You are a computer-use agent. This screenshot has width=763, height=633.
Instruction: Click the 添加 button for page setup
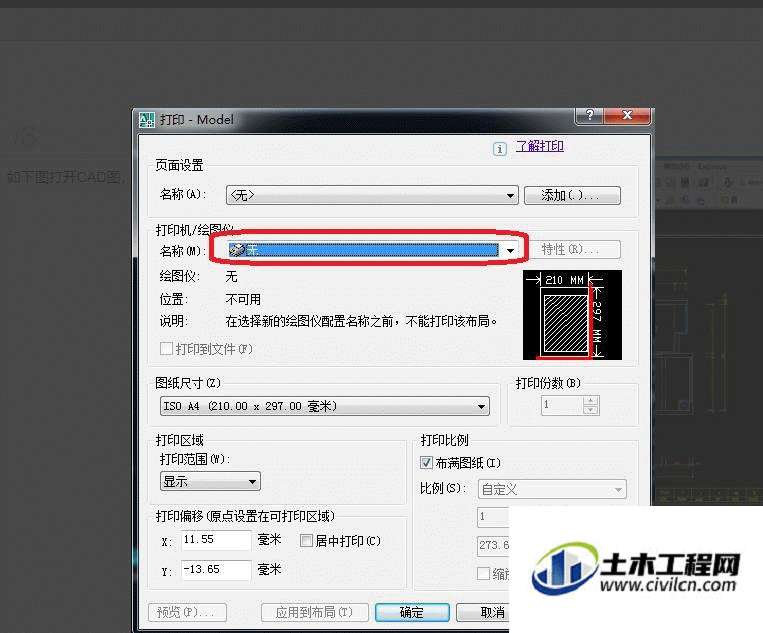pyautogui.click(x=572, y=196)
